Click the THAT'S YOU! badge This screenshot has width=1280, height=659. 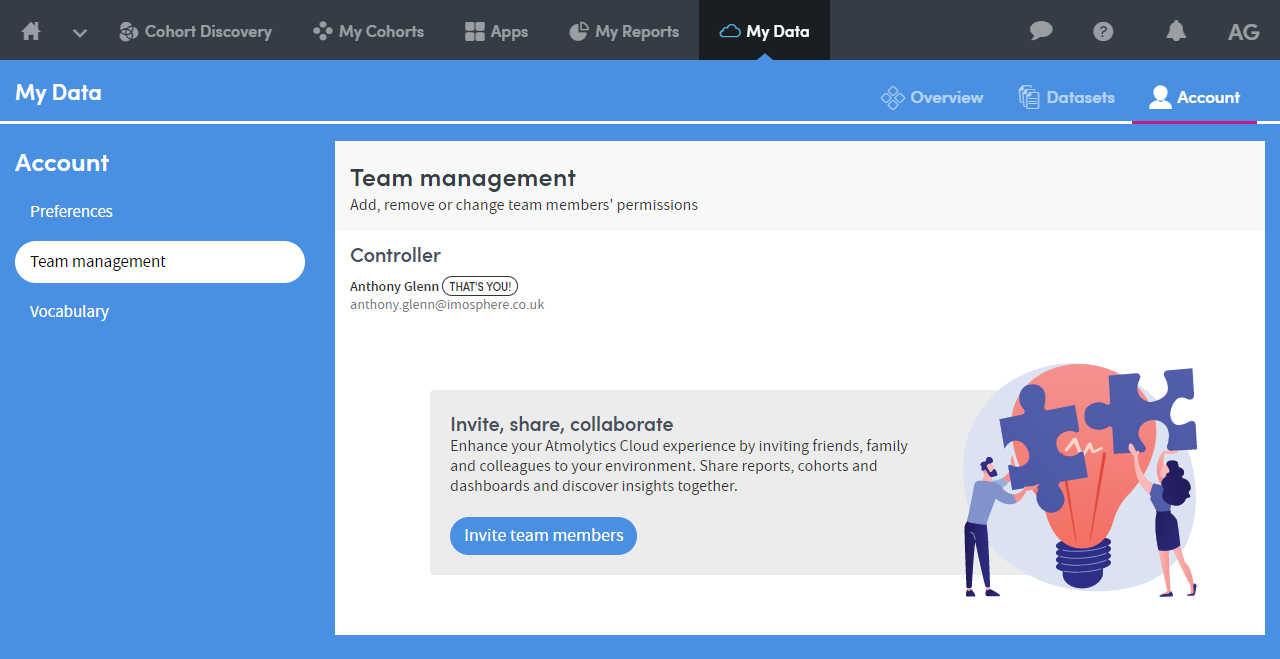click(x=480, y=286)
